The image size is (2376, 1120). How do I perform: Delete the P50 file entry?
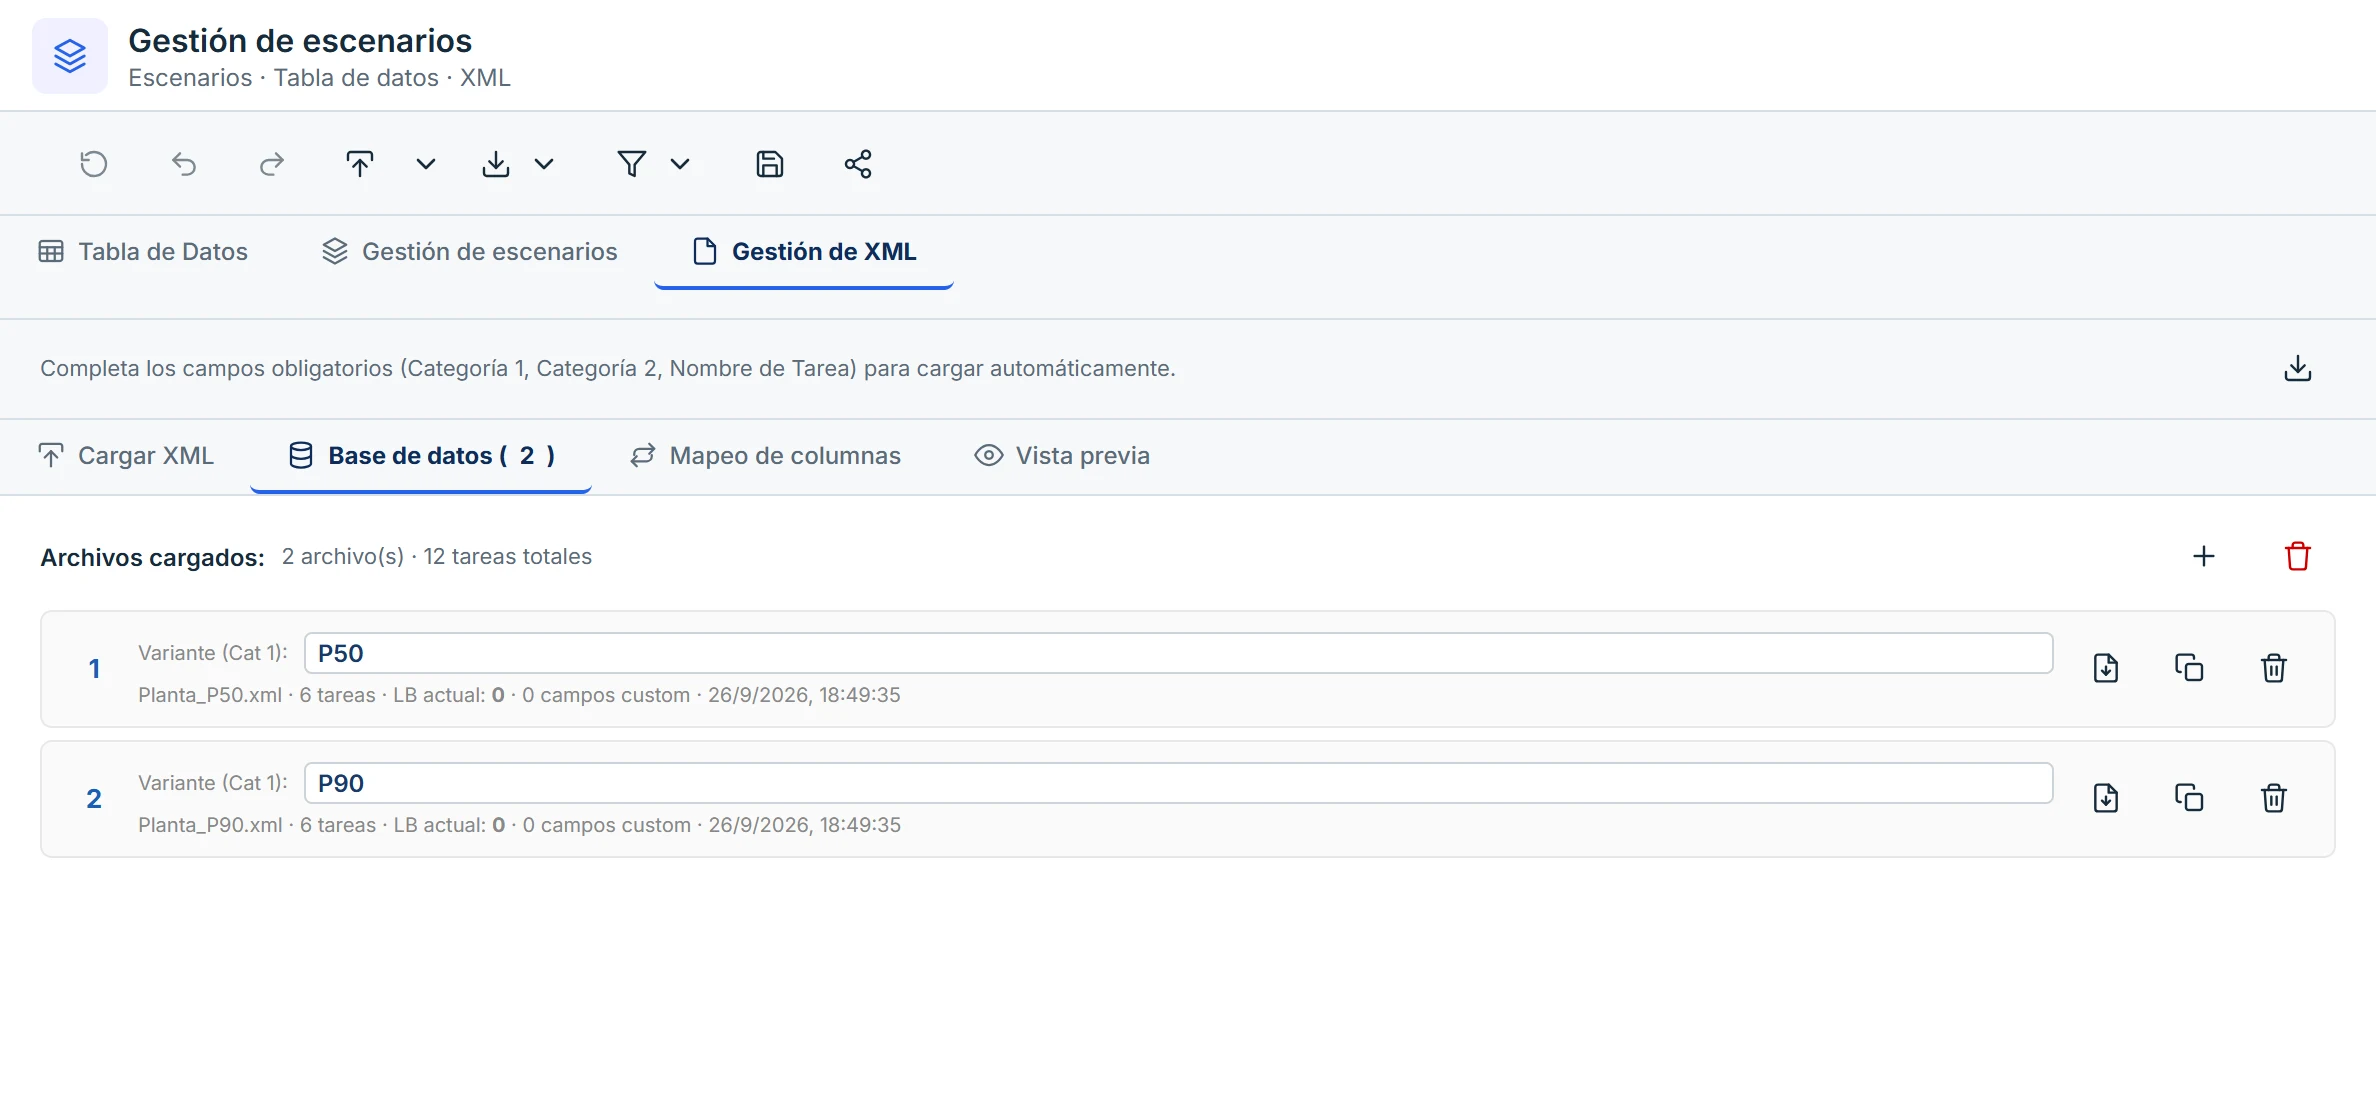(2274, 668)
